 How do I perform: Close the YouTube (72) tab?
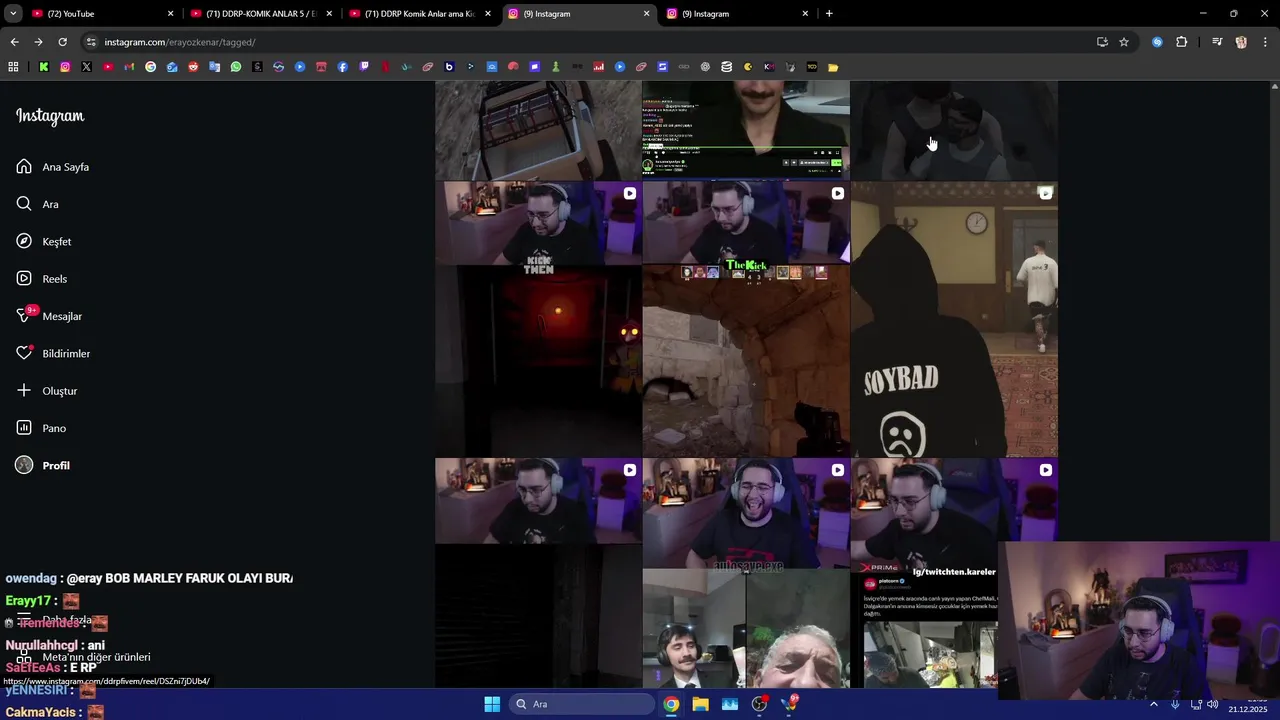tap(170, 14)
